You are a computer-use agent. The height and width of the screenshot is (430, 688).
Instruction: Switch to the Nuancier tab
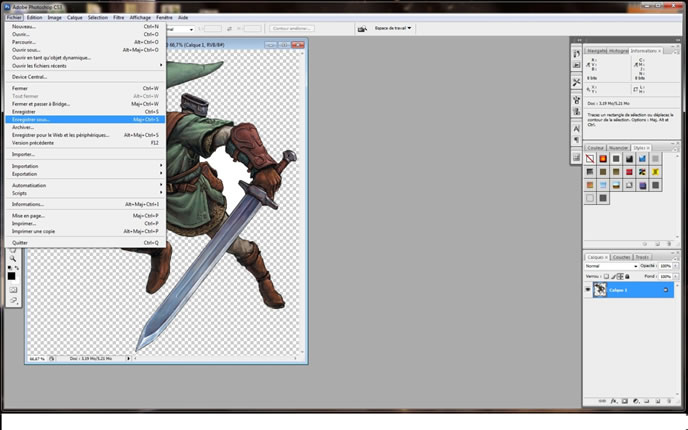(x=618, y=148)
